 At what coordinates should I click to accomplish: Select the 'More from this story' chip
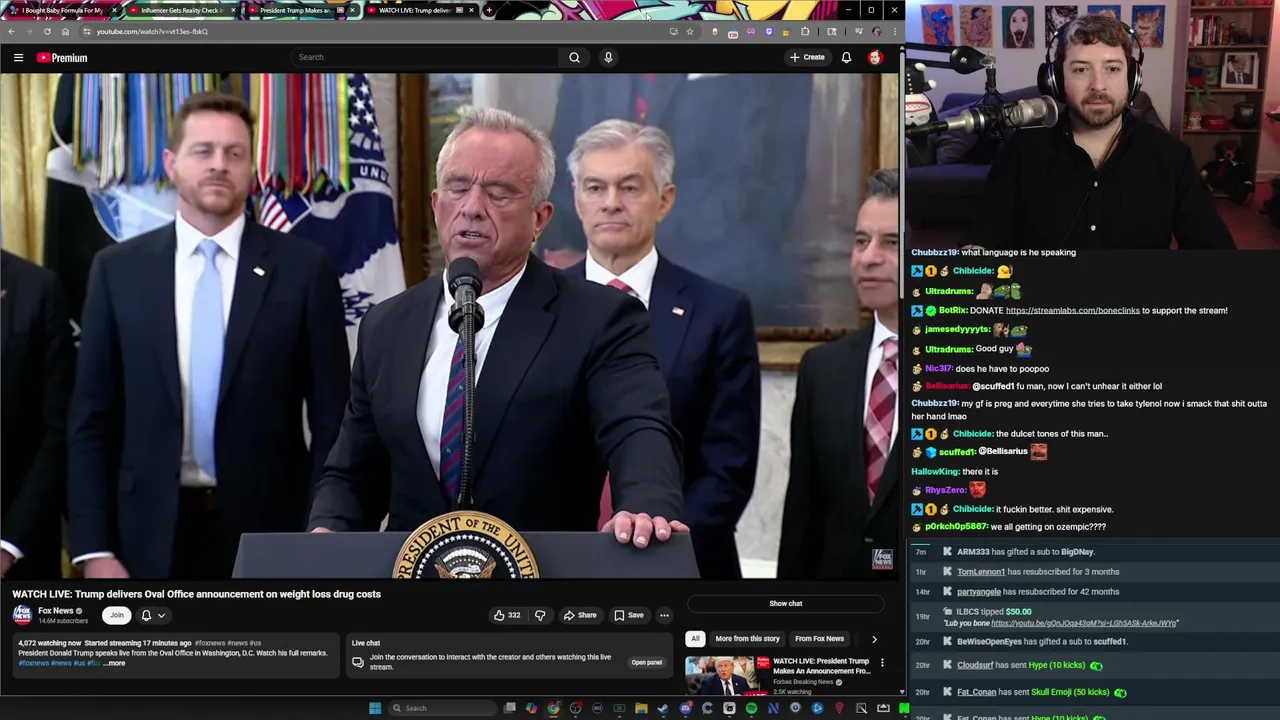[747, 638]
